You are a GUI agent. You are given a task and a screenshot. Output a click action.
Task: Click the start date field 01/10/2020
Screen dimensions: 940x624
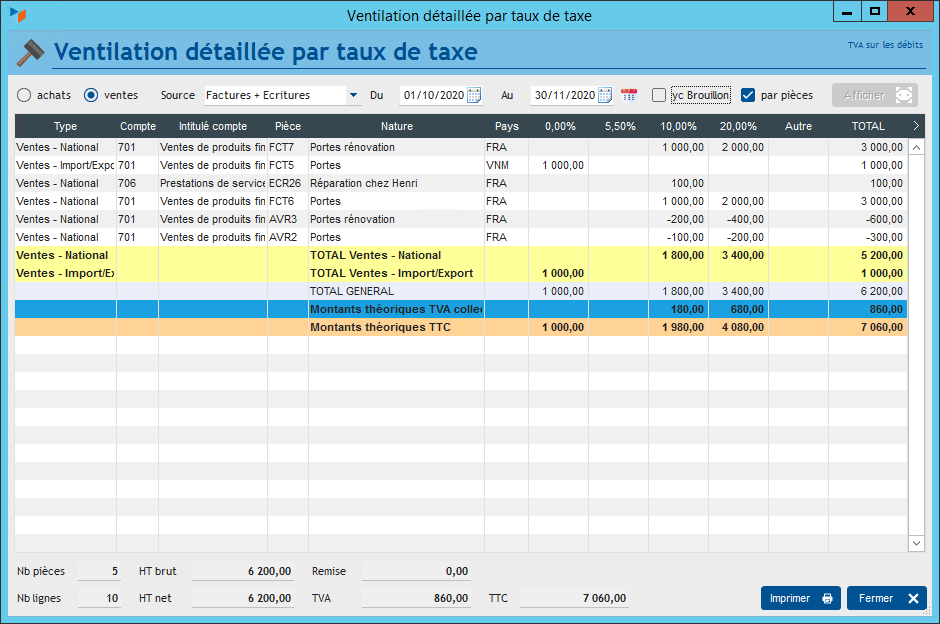coord(433,95)
